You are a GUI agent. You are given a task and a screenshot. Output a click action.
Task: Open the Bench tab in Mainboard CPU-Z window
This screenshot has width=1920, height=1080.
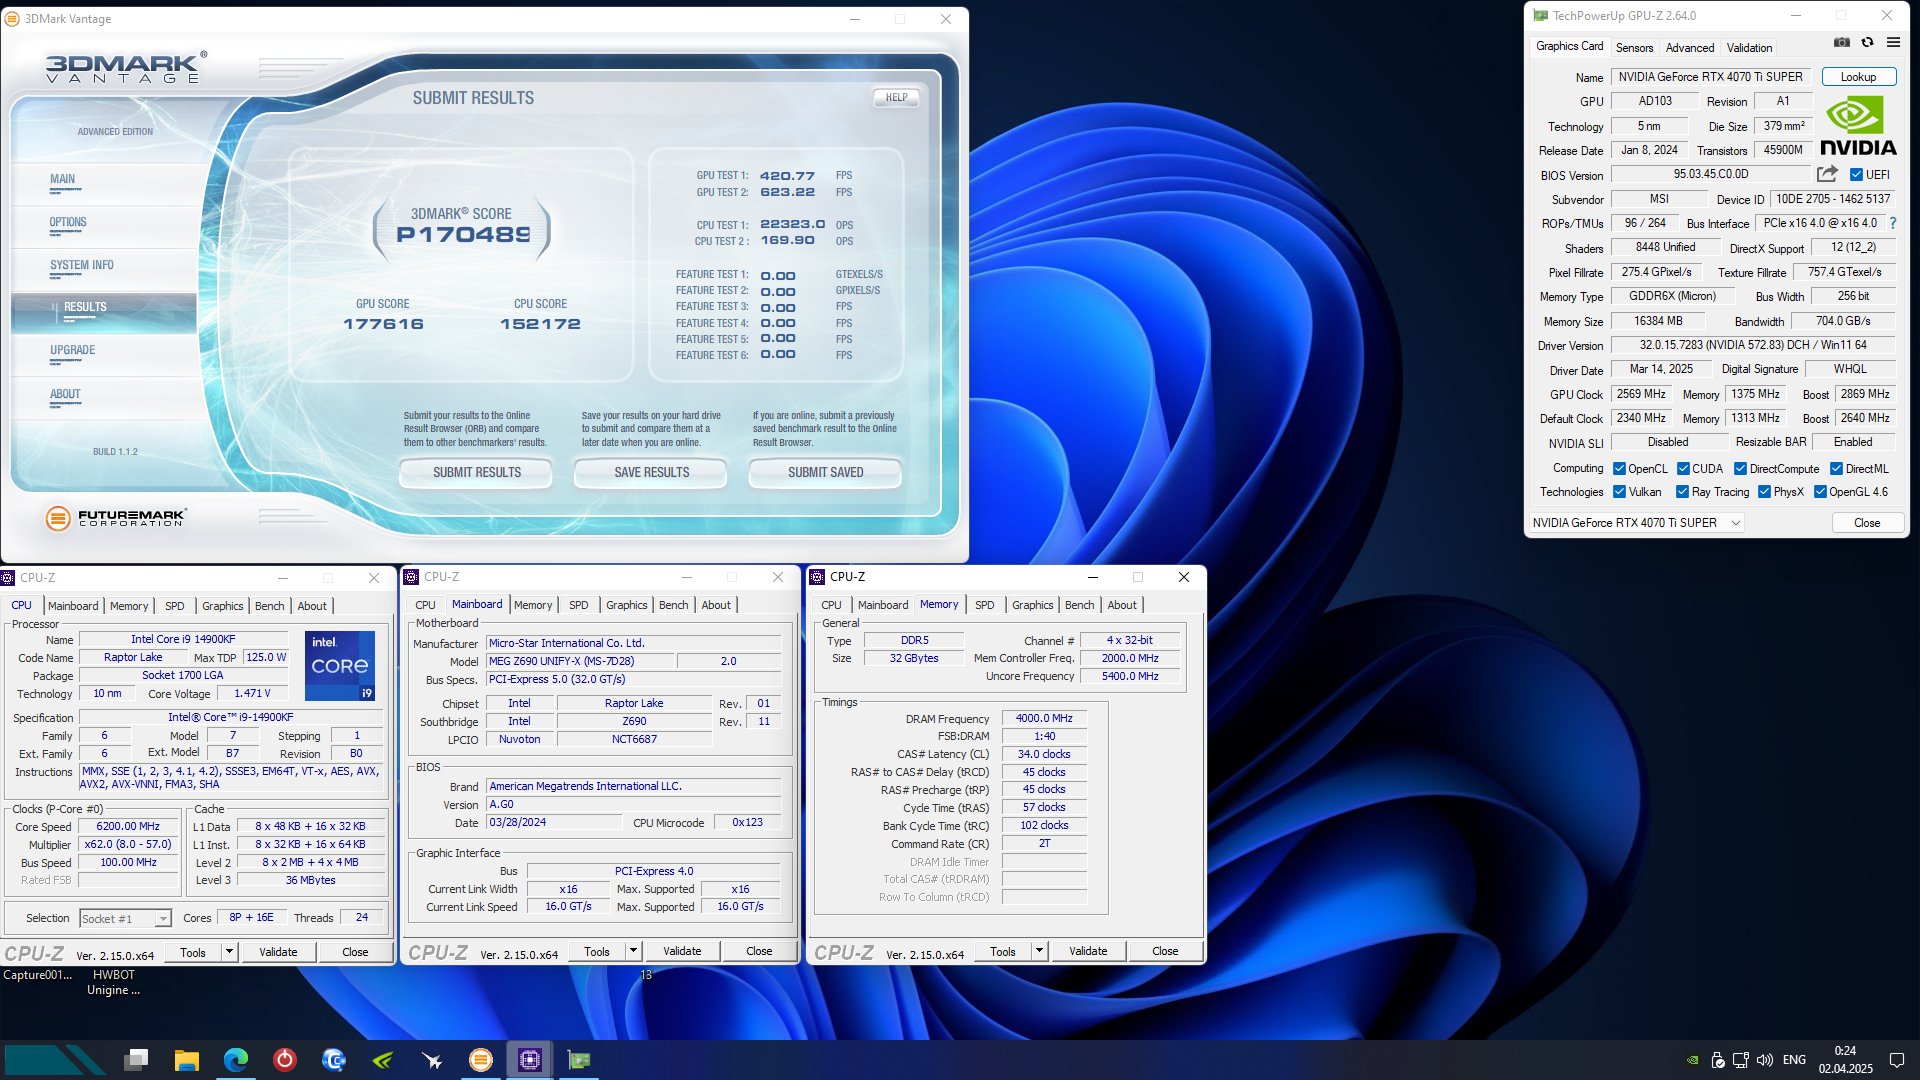[673, 605]
